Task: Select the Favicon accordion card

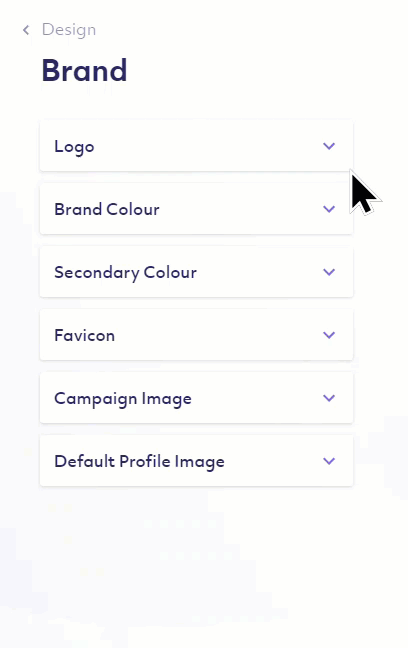Action: tap(196, 335)
